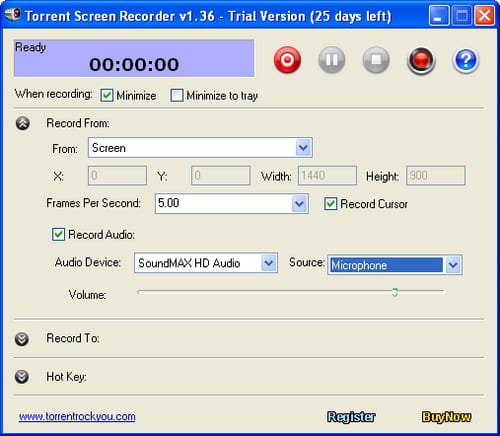Expand the Record To section
This screenshot has height=436, width=500.
tap(22, 339)
